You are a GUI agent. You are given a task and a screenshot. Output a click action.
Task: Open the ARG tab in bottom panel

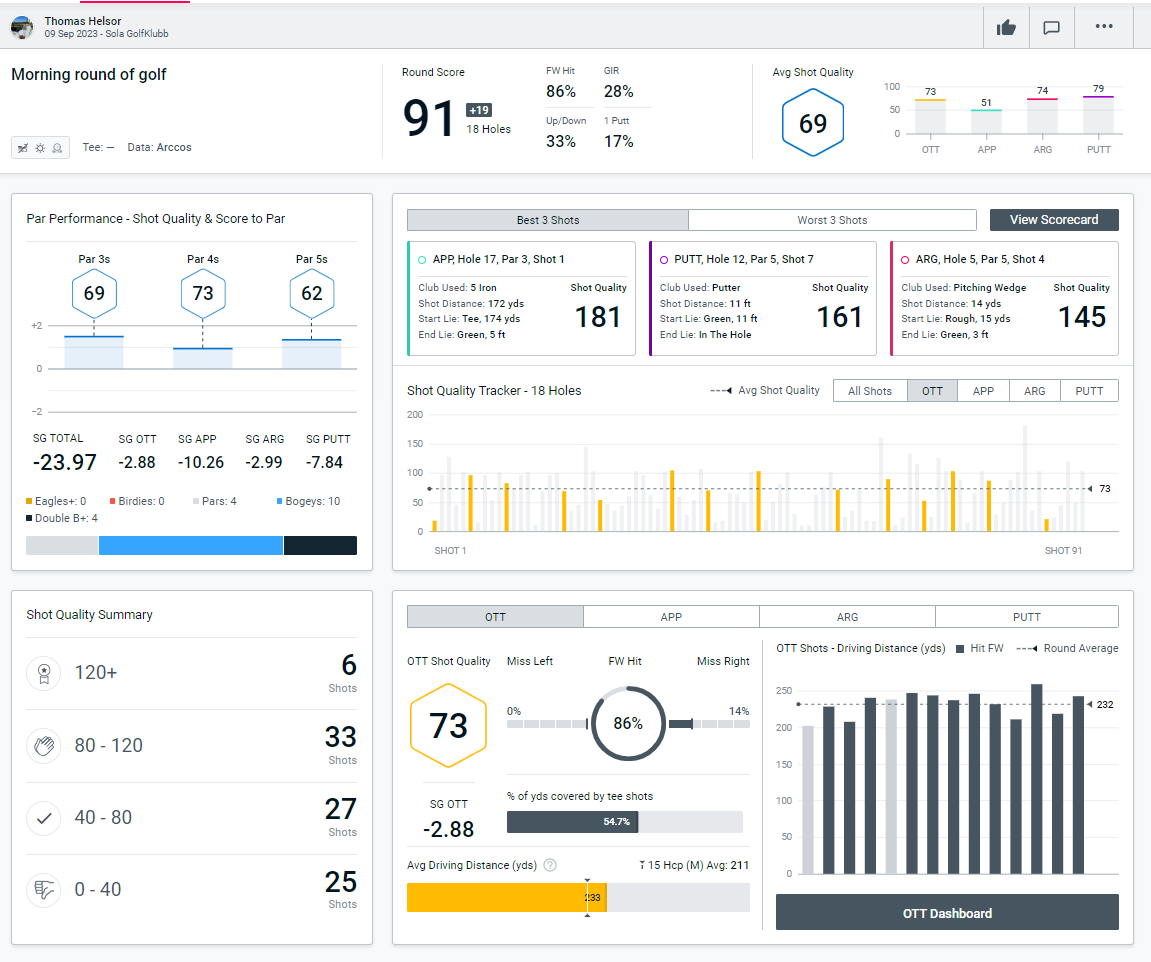pos(847,617)
